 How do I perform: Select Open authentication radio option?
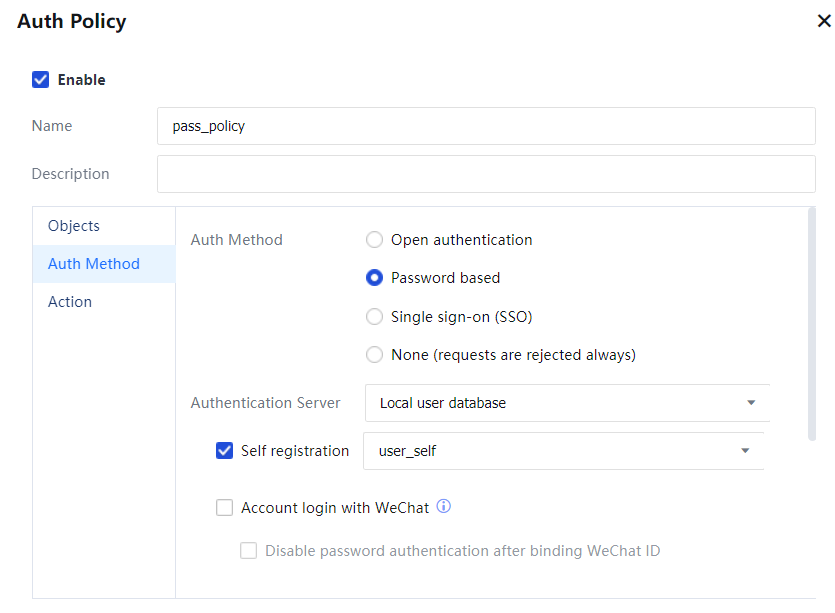point(375,240)
